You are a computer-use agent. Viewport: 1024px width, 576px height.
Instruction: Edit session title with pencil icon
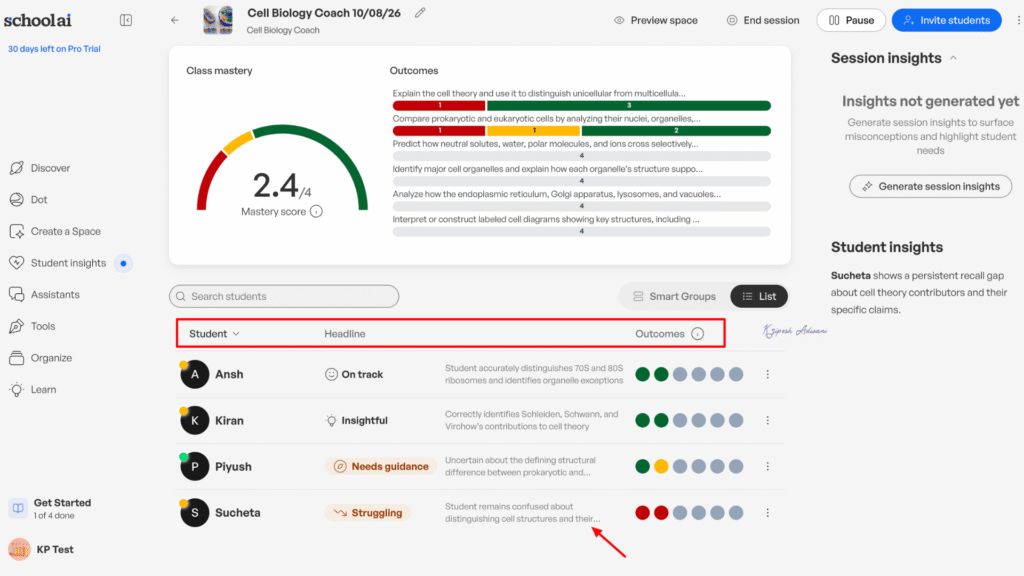click(x=420, y=12)
